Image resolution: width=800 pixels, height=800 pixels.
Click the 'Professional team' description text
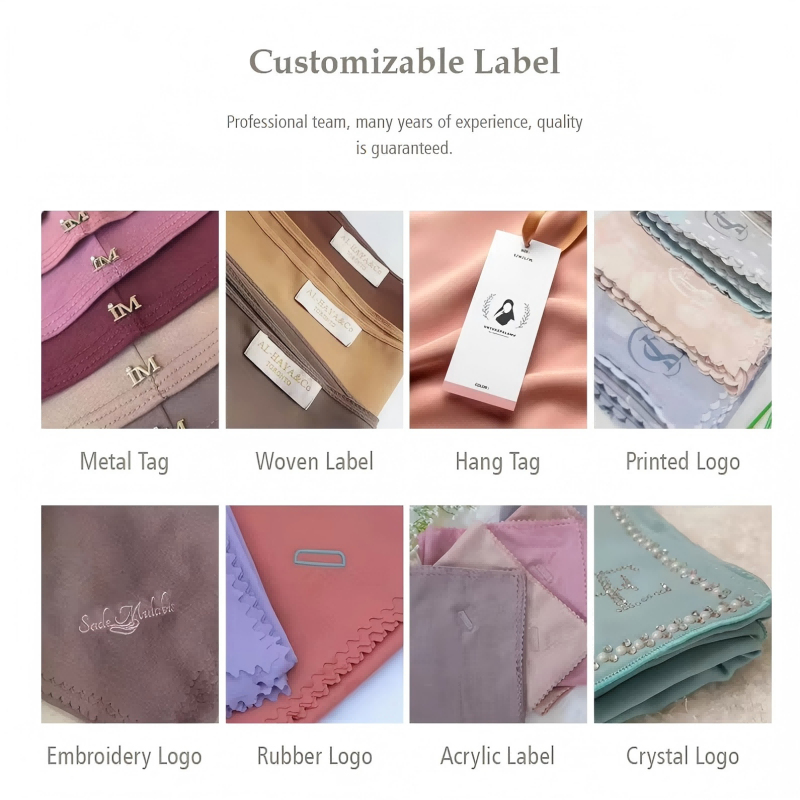[x=405, y=135]
